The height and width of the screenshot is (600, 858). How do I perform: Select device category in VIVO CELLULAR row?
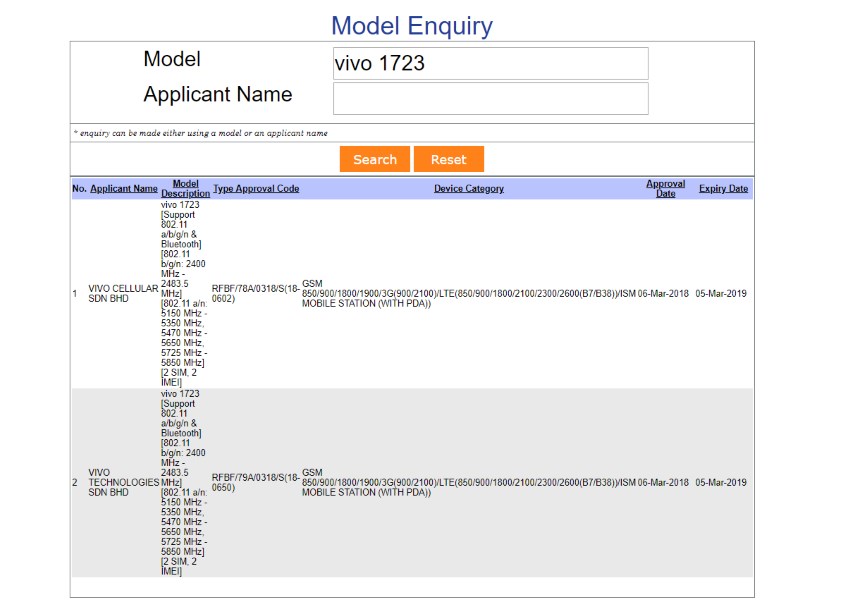[x=469, y=294]
